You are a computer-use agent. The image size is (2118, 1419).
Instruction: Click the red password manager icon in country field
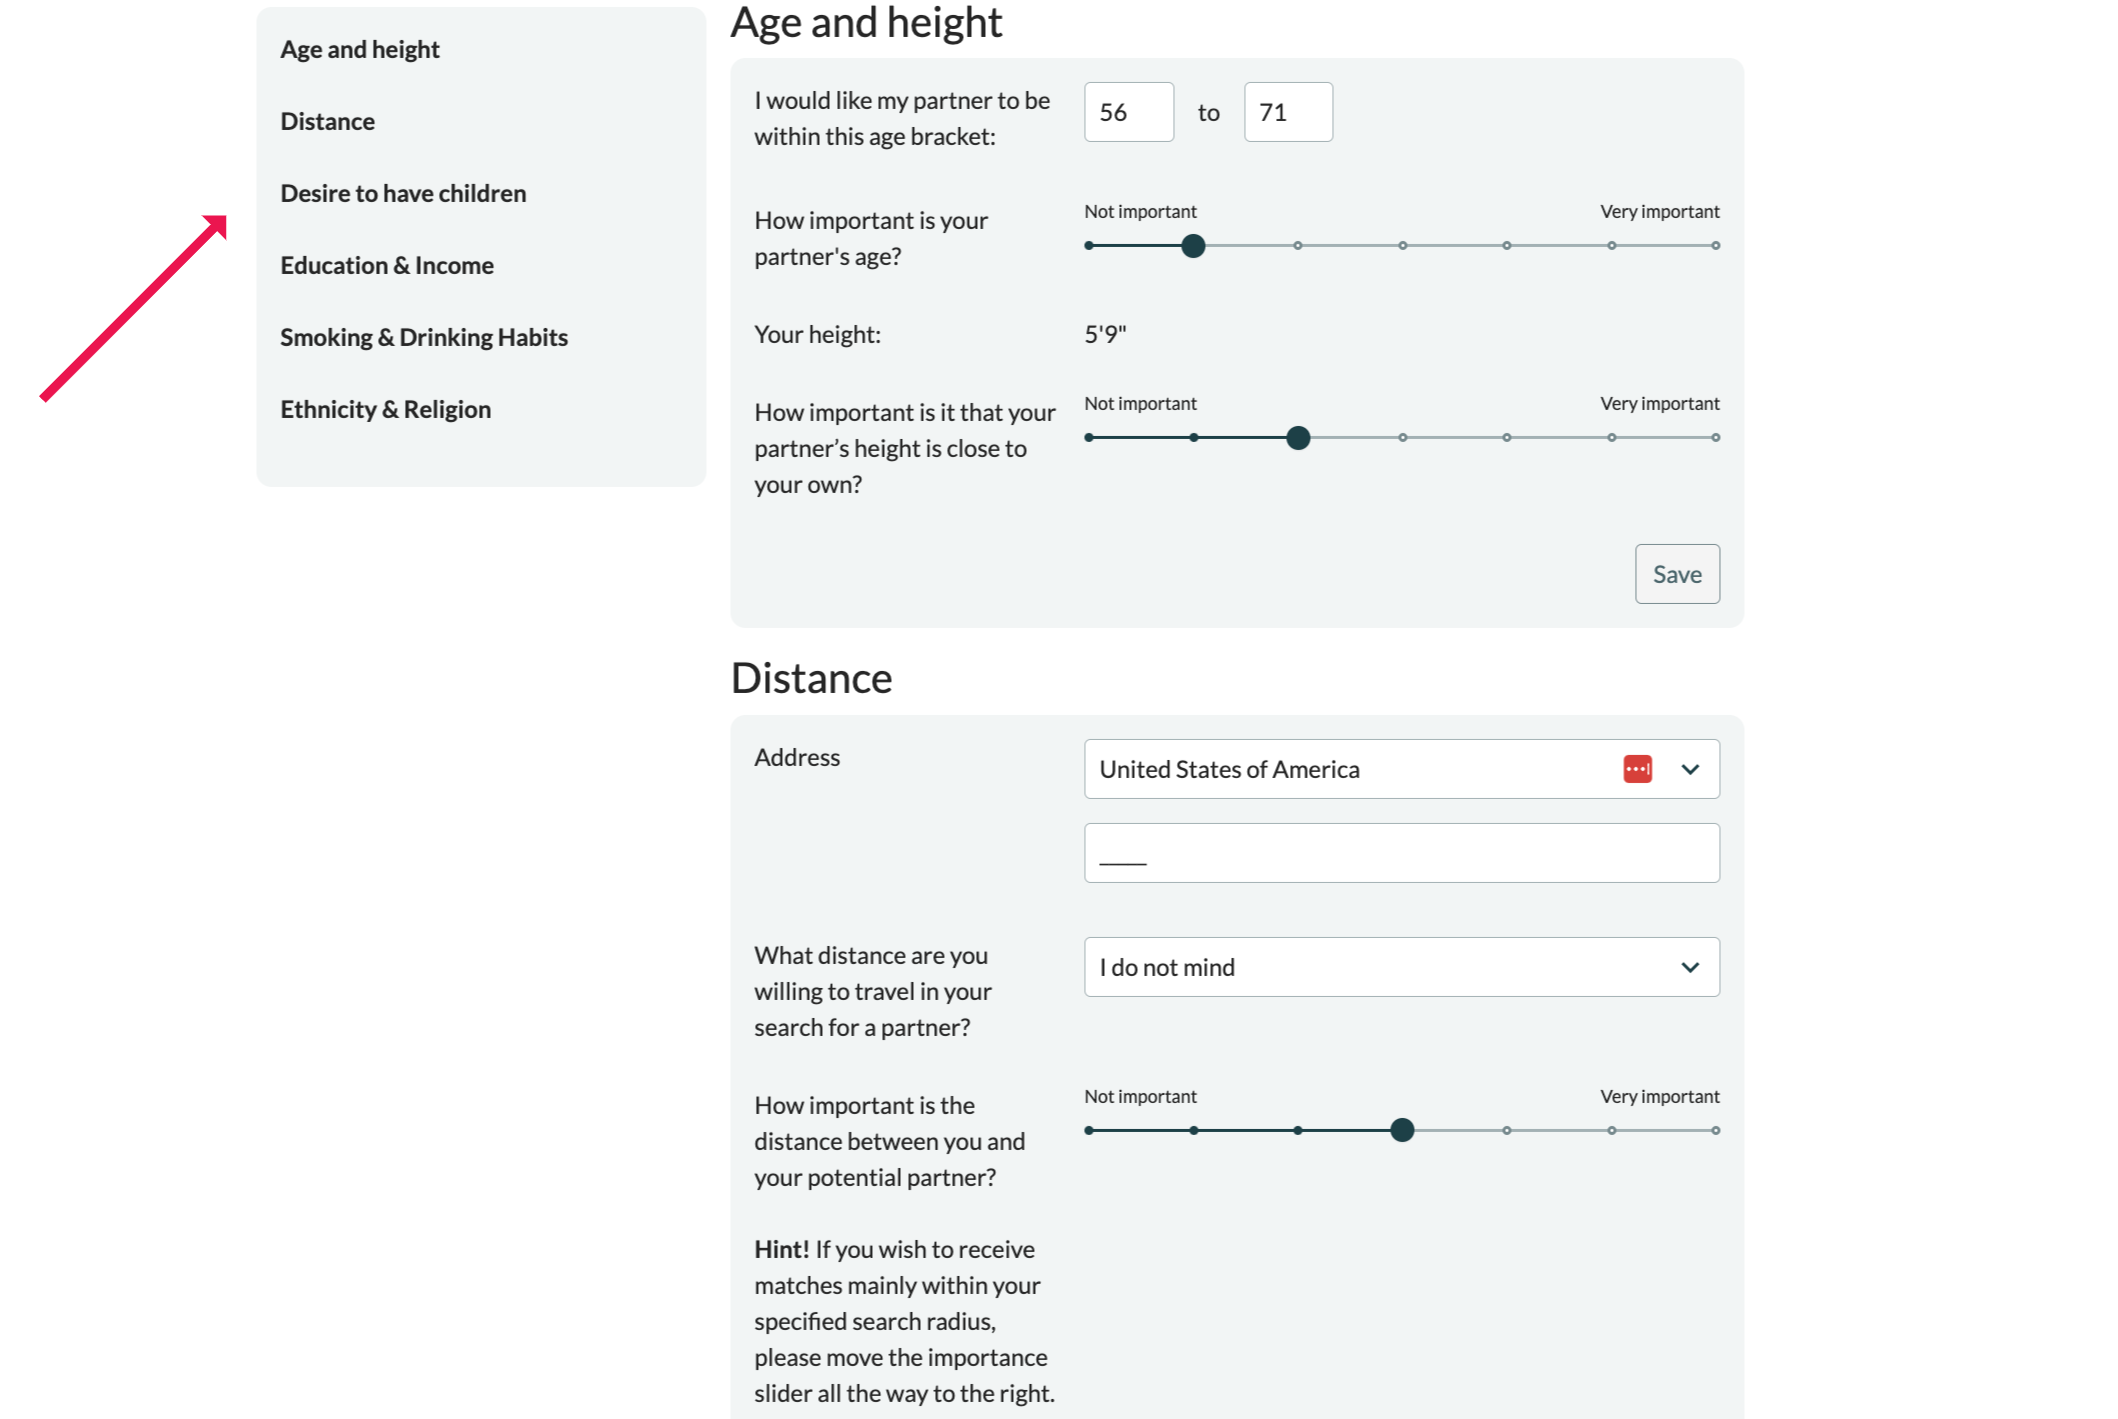1637,769
